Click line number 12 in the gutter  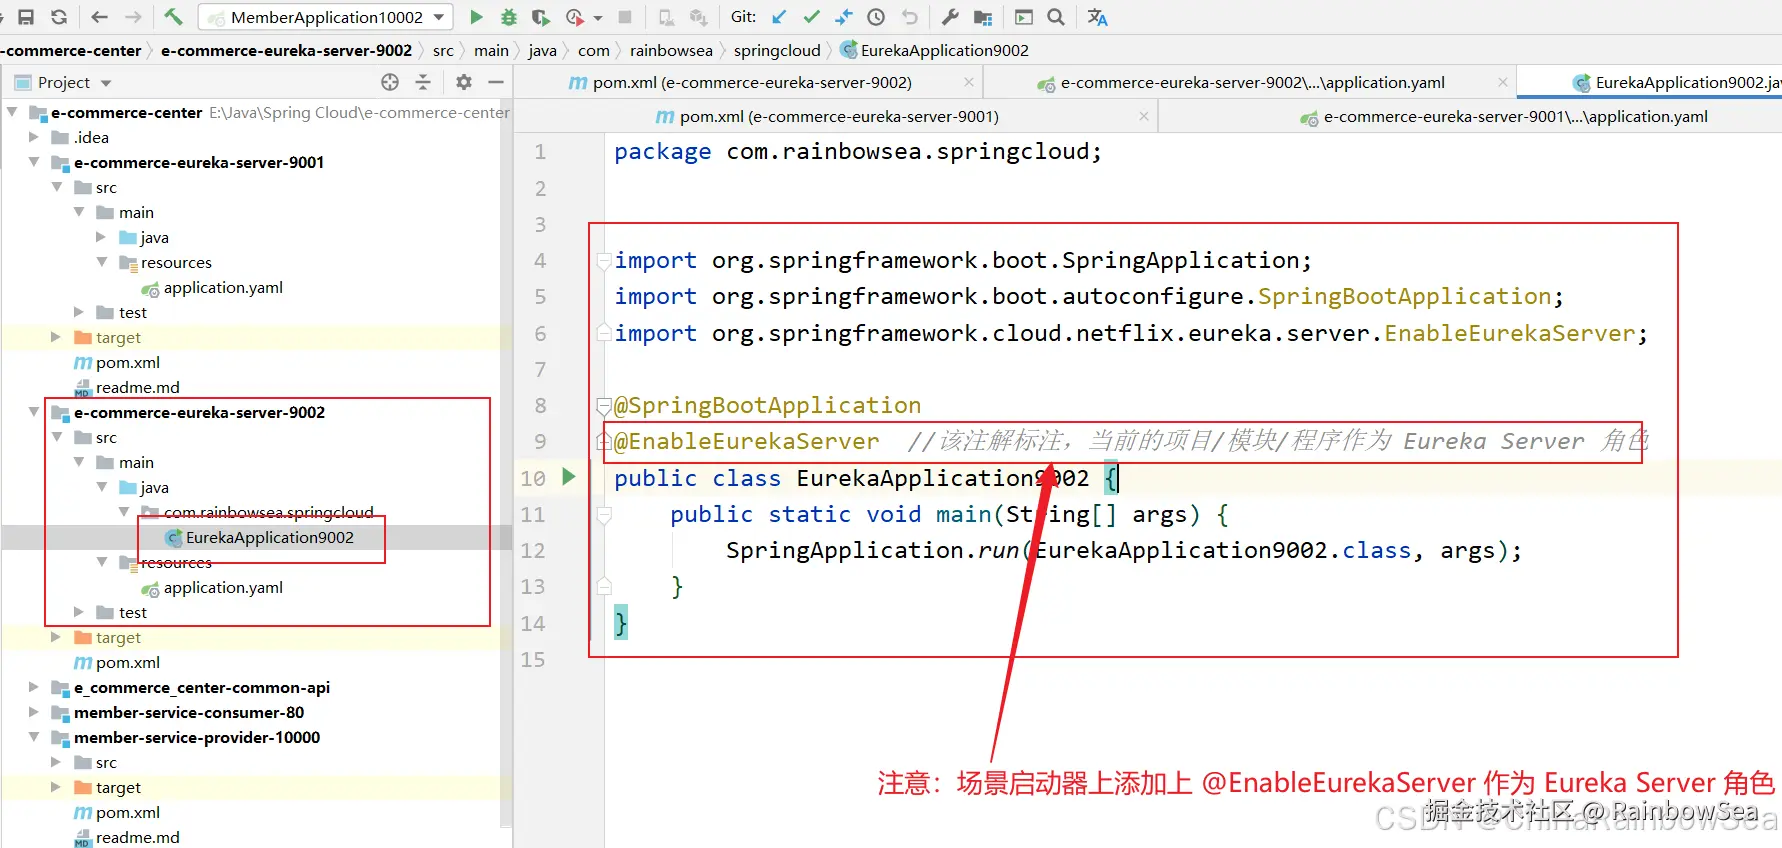click(533, 551)
